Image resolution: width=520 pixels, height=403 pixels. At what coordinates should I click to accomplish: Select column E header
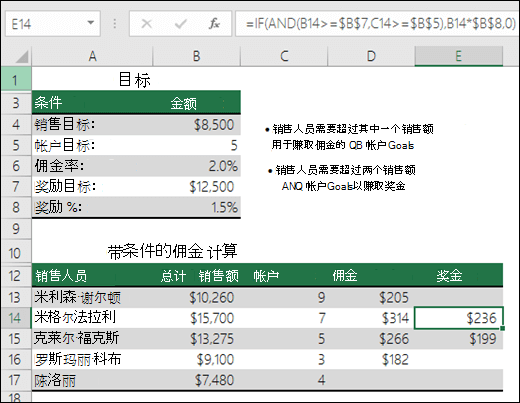459,56
